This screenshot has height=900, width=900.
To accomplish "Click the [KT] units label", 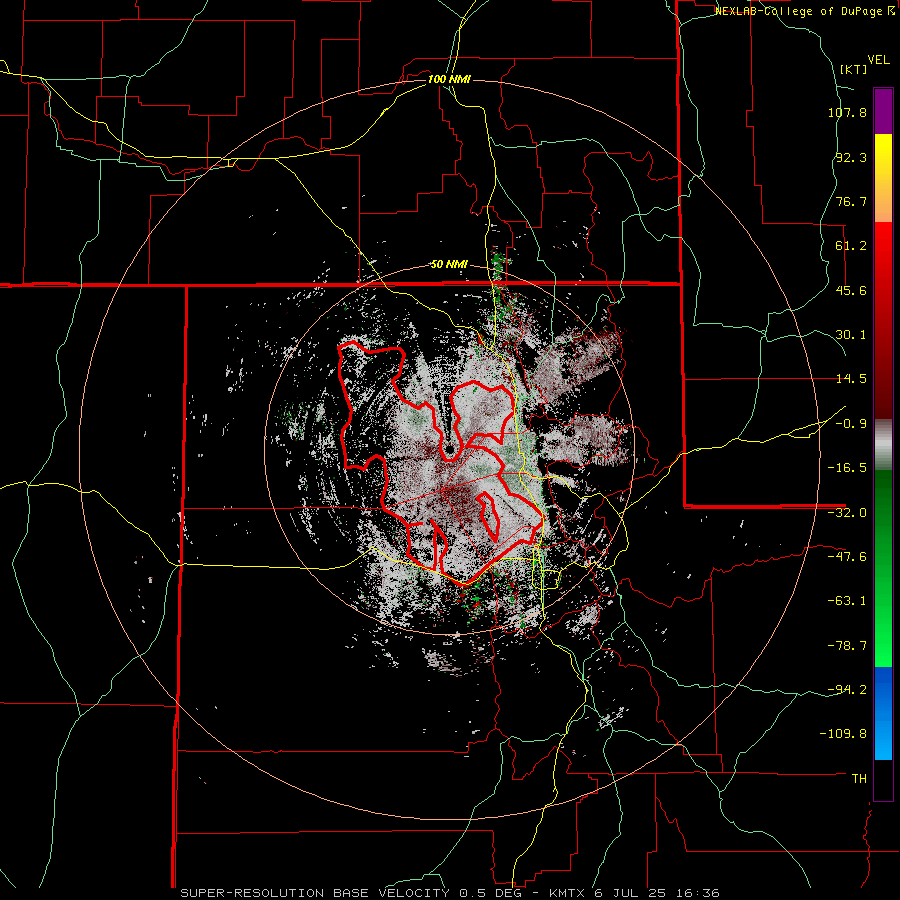I will click(853, 69).
